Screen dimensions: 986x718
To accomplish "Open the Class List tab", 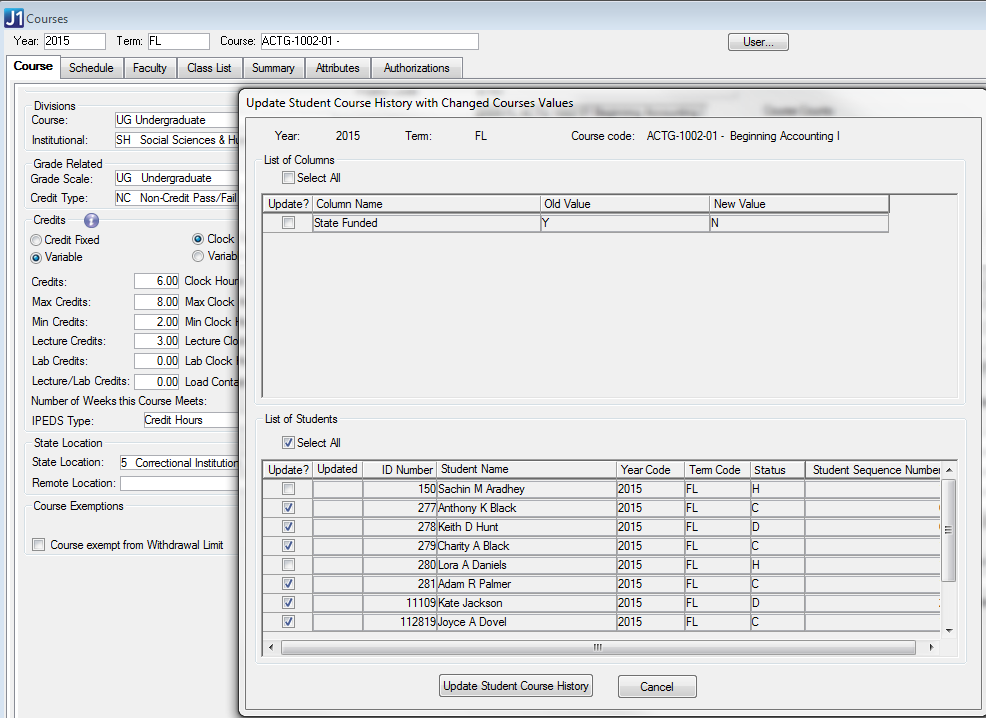I will point(209,68).
